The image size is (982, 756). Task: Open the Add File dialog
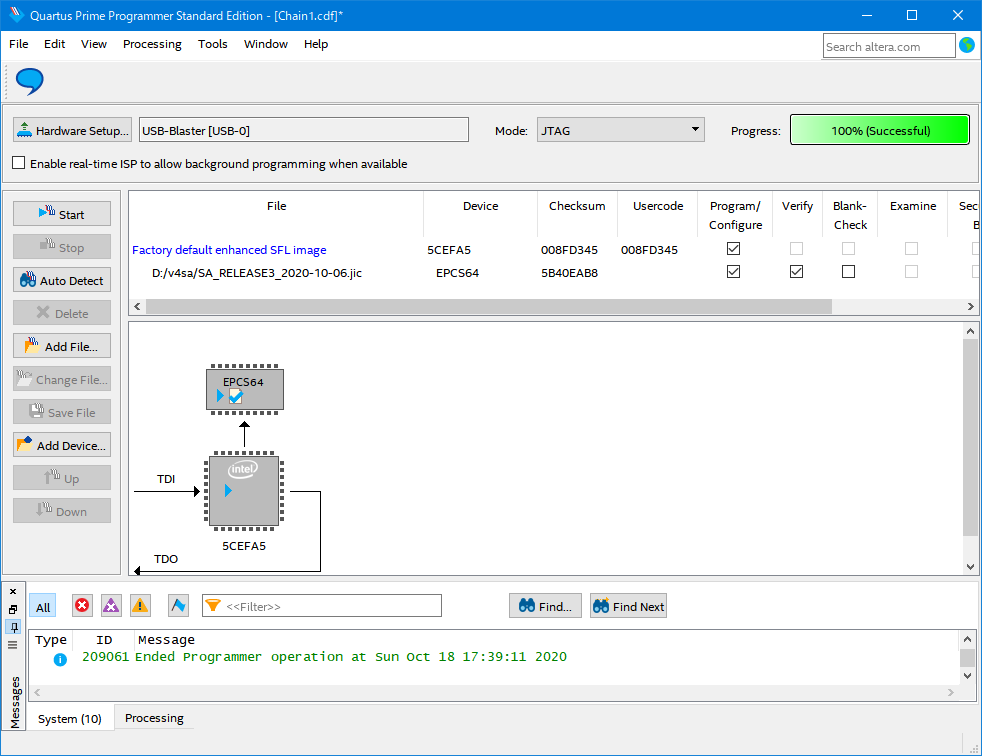(62, 346)
